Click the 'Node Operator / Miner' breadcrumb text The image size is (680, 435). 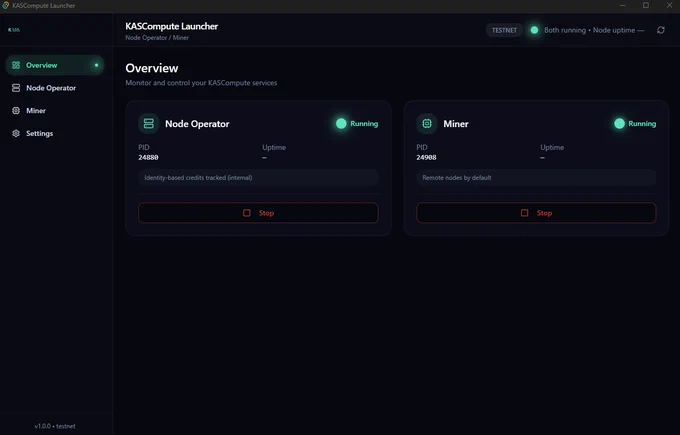(x=157, y=38)
